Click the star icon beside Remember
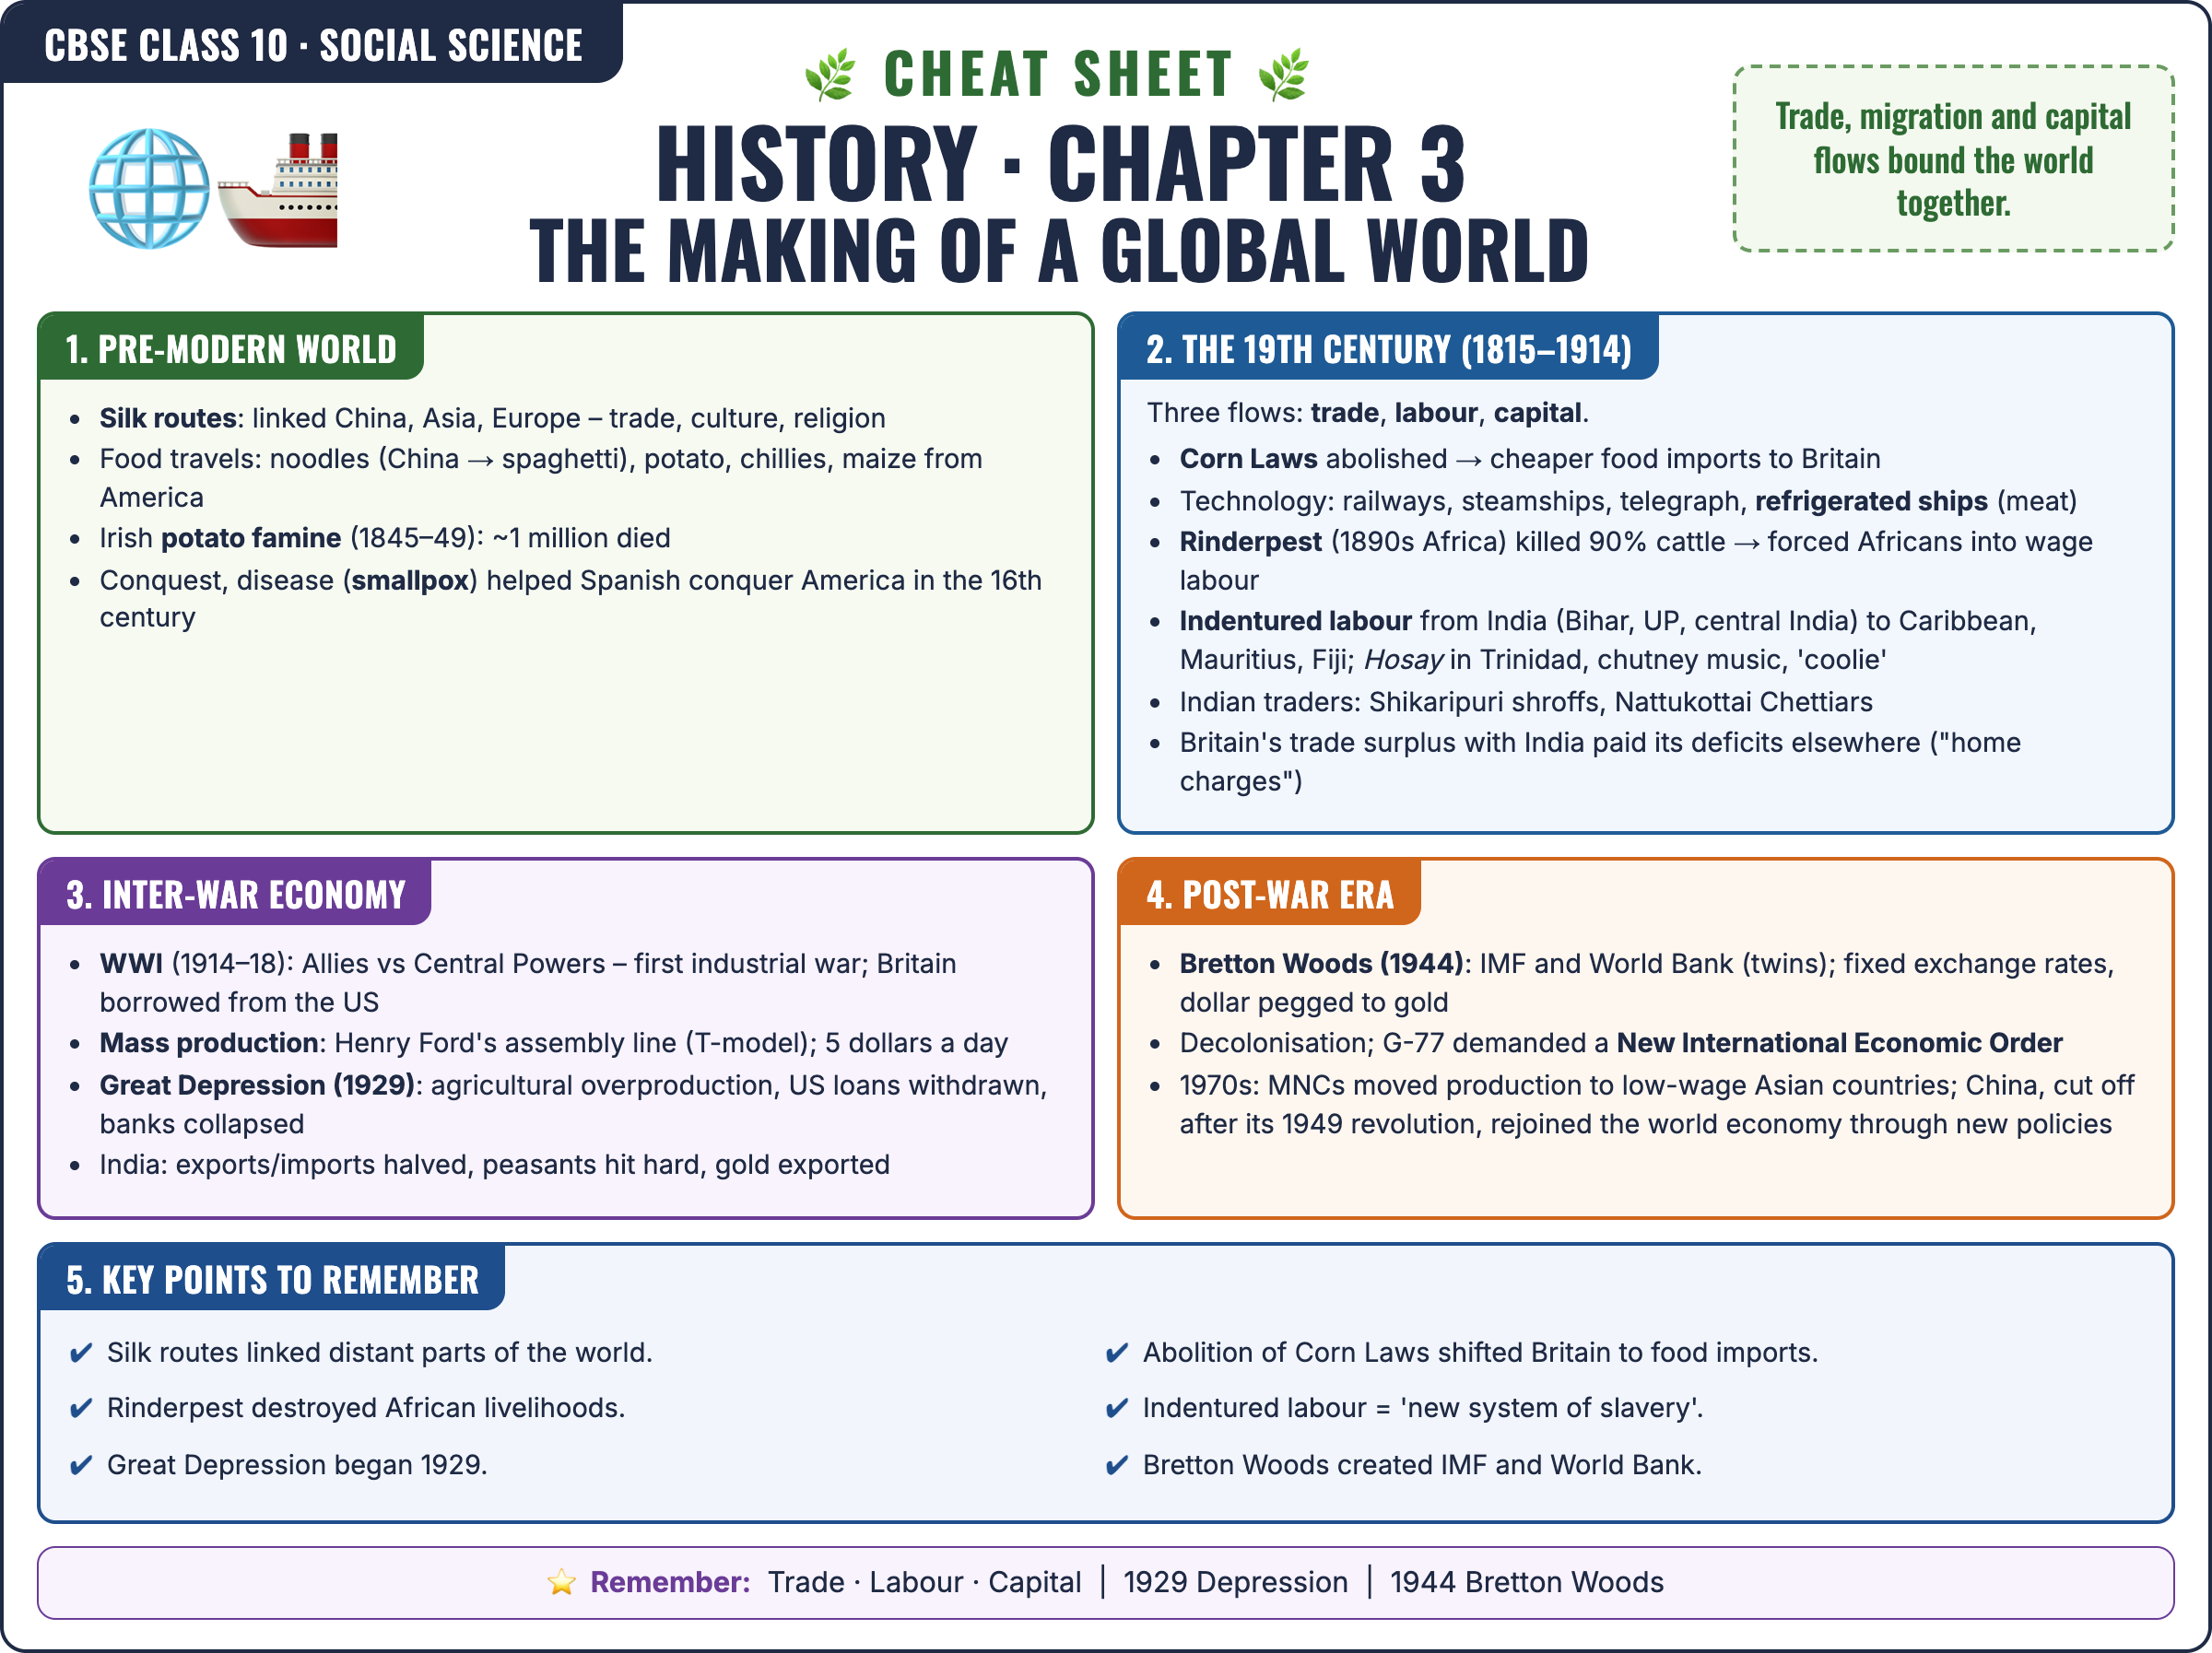Image resolution: width=2212 pixels, height=1653 pixels. (562, 1582)
